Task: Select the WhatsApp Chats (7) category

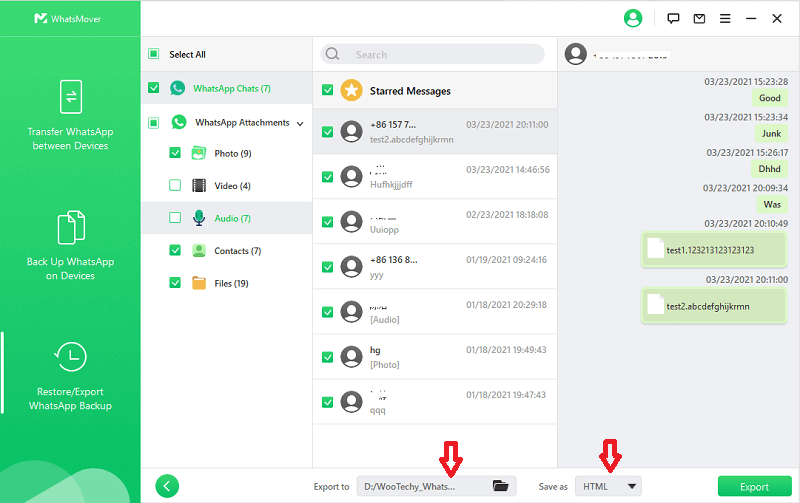Action: point(231,88)
